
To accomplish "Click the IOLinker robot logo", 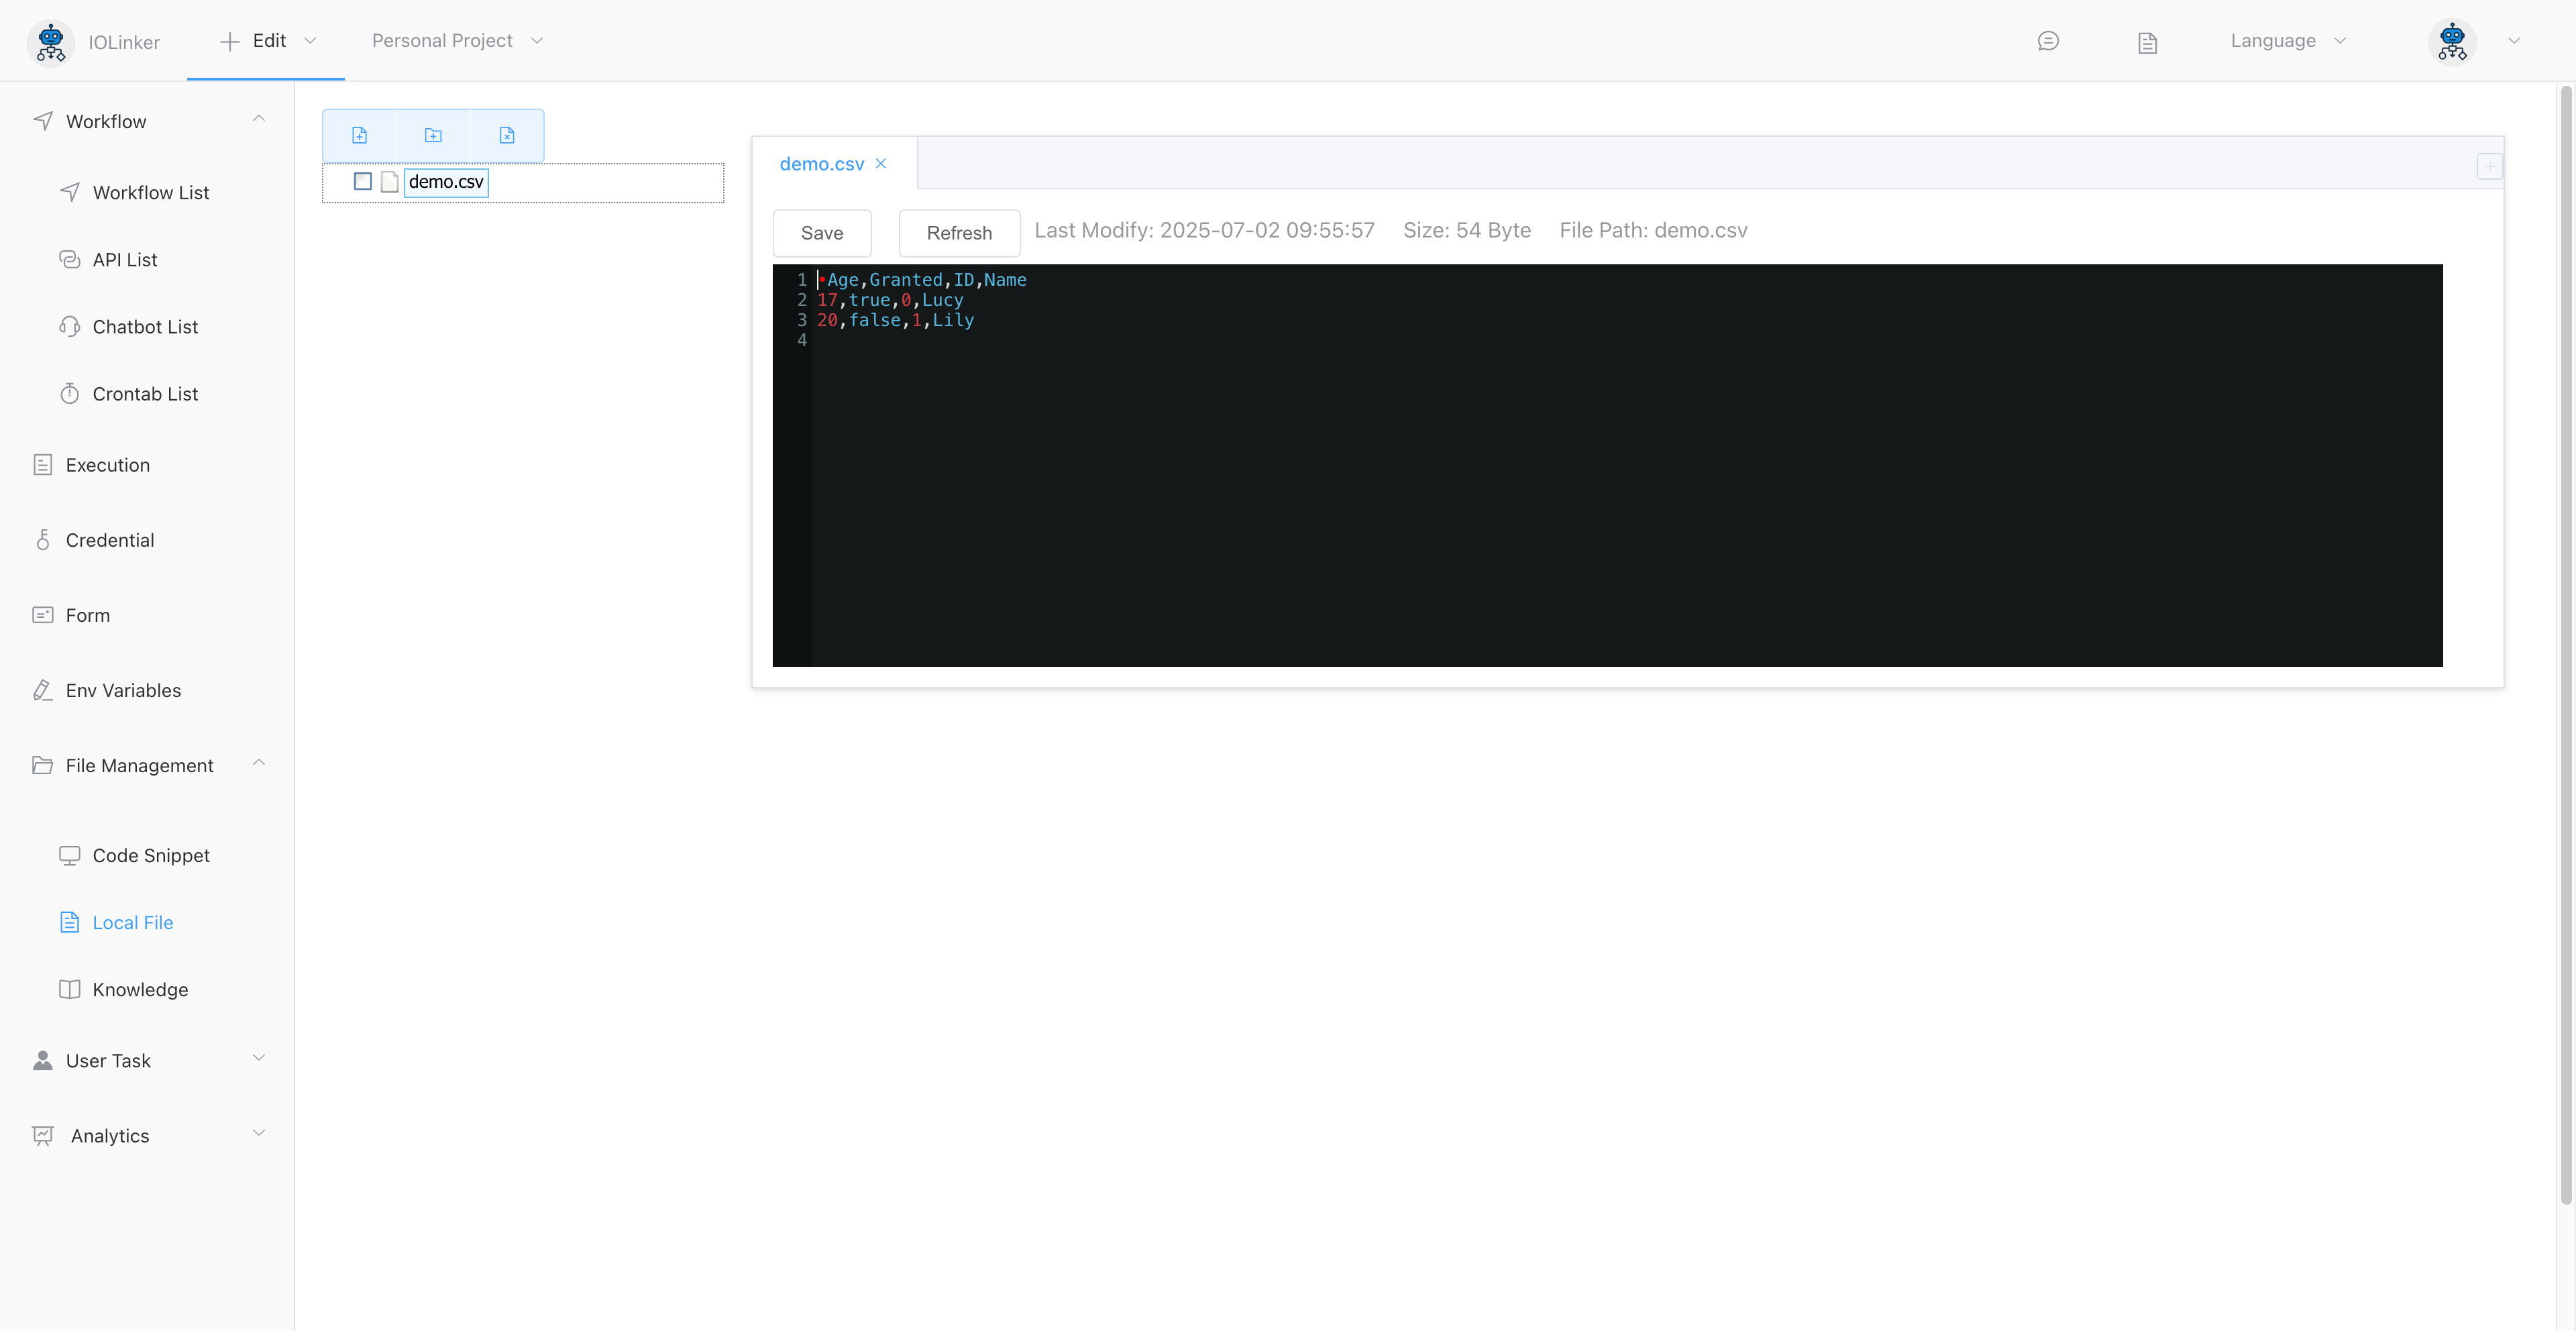I will [50, 41].
